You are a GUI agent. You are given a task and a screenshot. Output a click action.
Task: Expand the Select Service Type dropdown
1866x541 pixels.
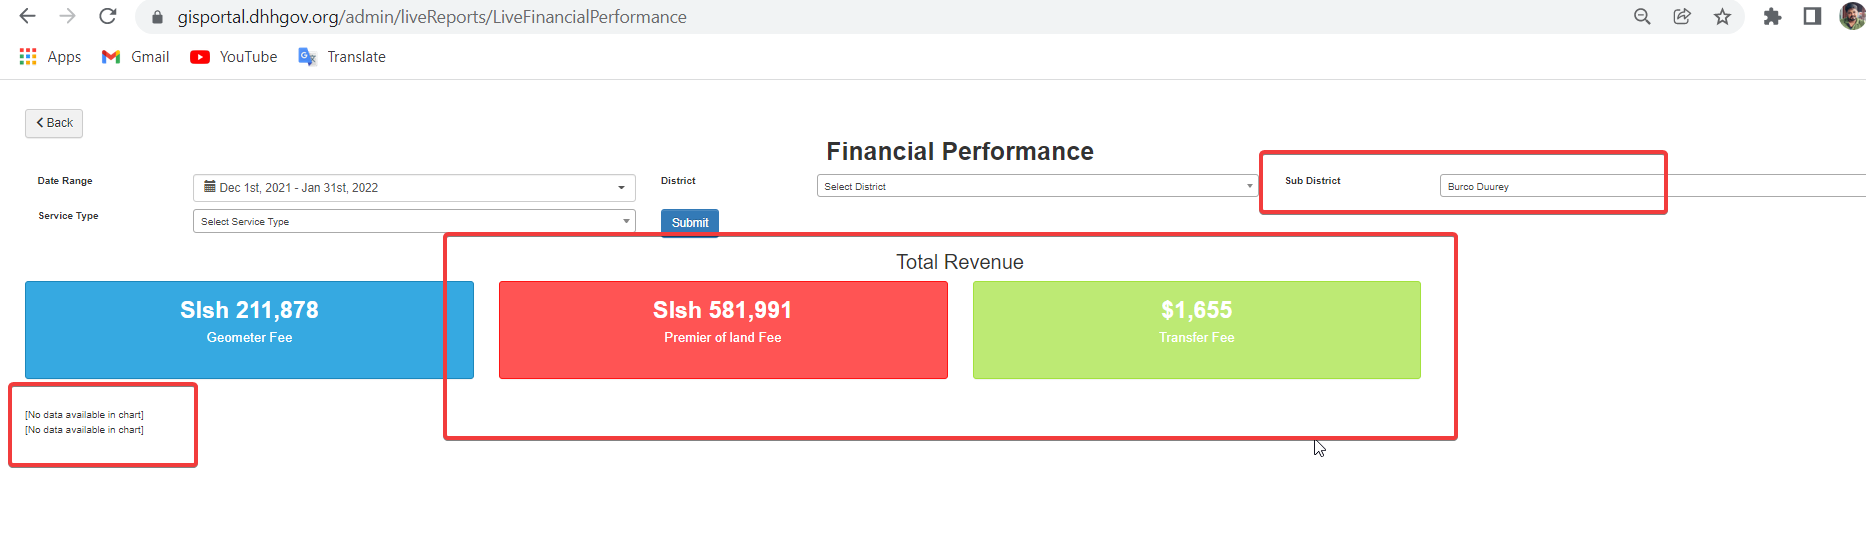[x=414, y=221]
